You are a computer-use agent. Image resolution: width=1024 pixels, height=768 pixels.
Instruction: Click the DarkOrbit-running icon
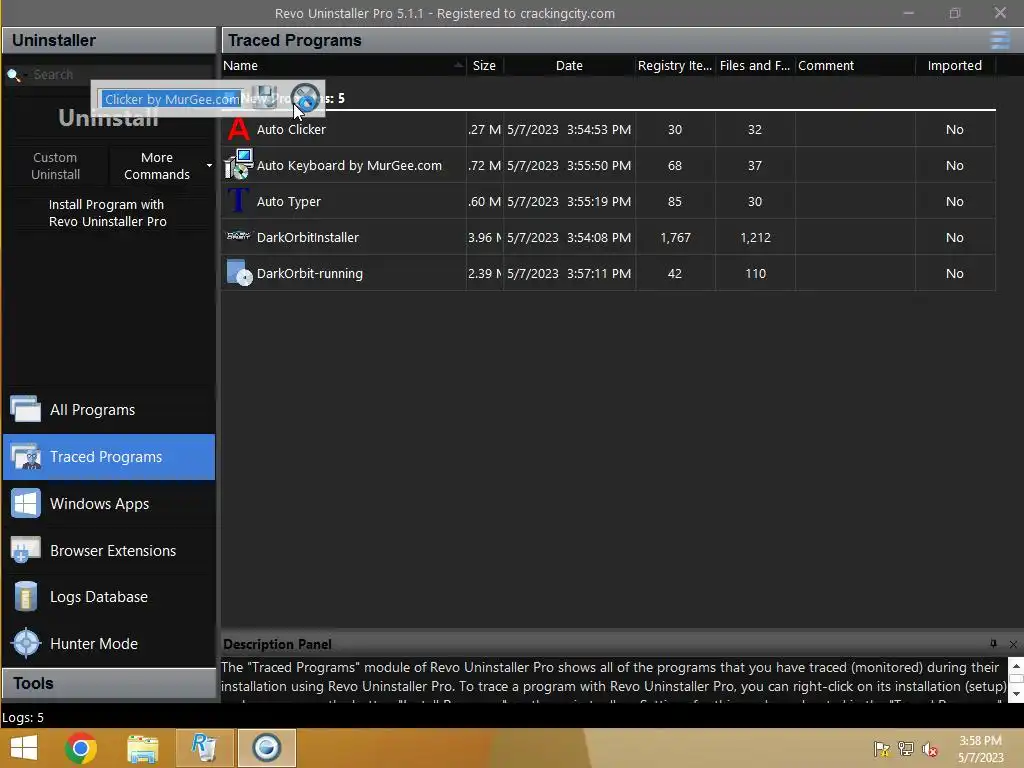coord(239,273)
